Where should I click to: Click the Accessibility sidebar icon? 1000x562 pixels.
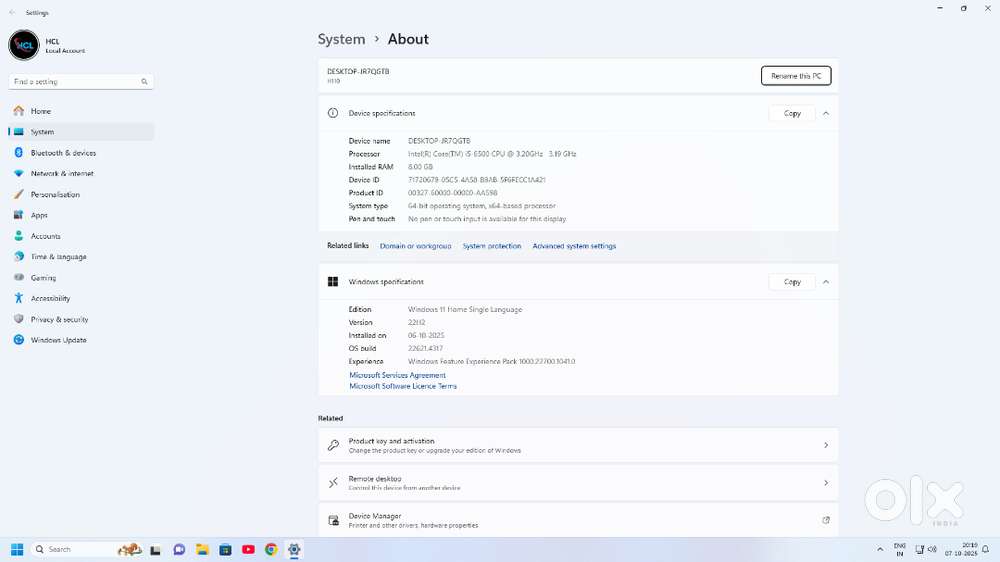pos(18,298)
